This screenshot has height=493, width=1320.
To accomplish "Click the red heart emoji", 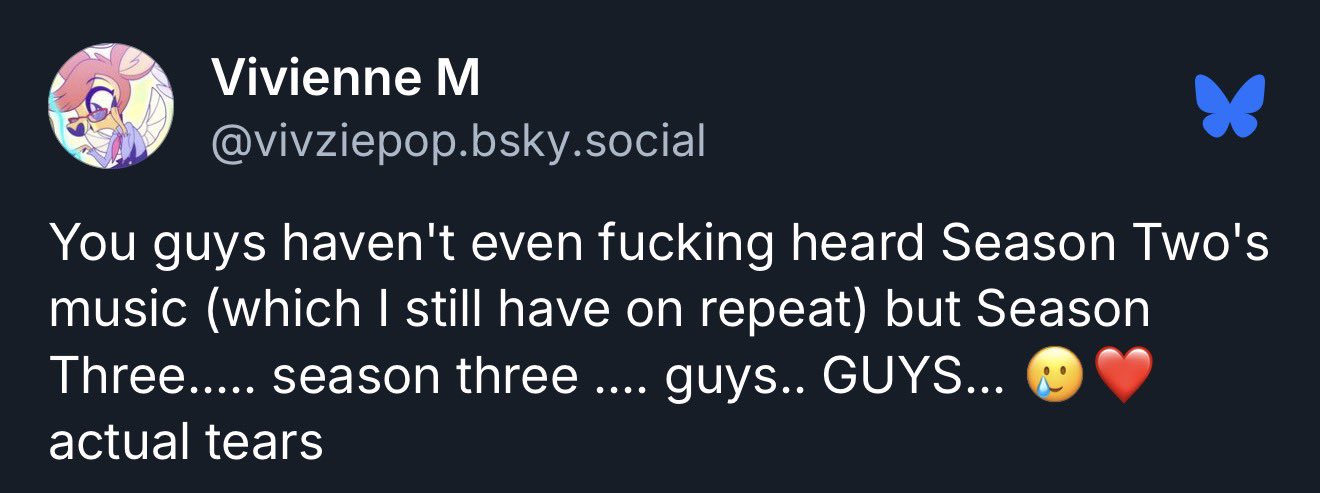I will (x=1125, y=380).
